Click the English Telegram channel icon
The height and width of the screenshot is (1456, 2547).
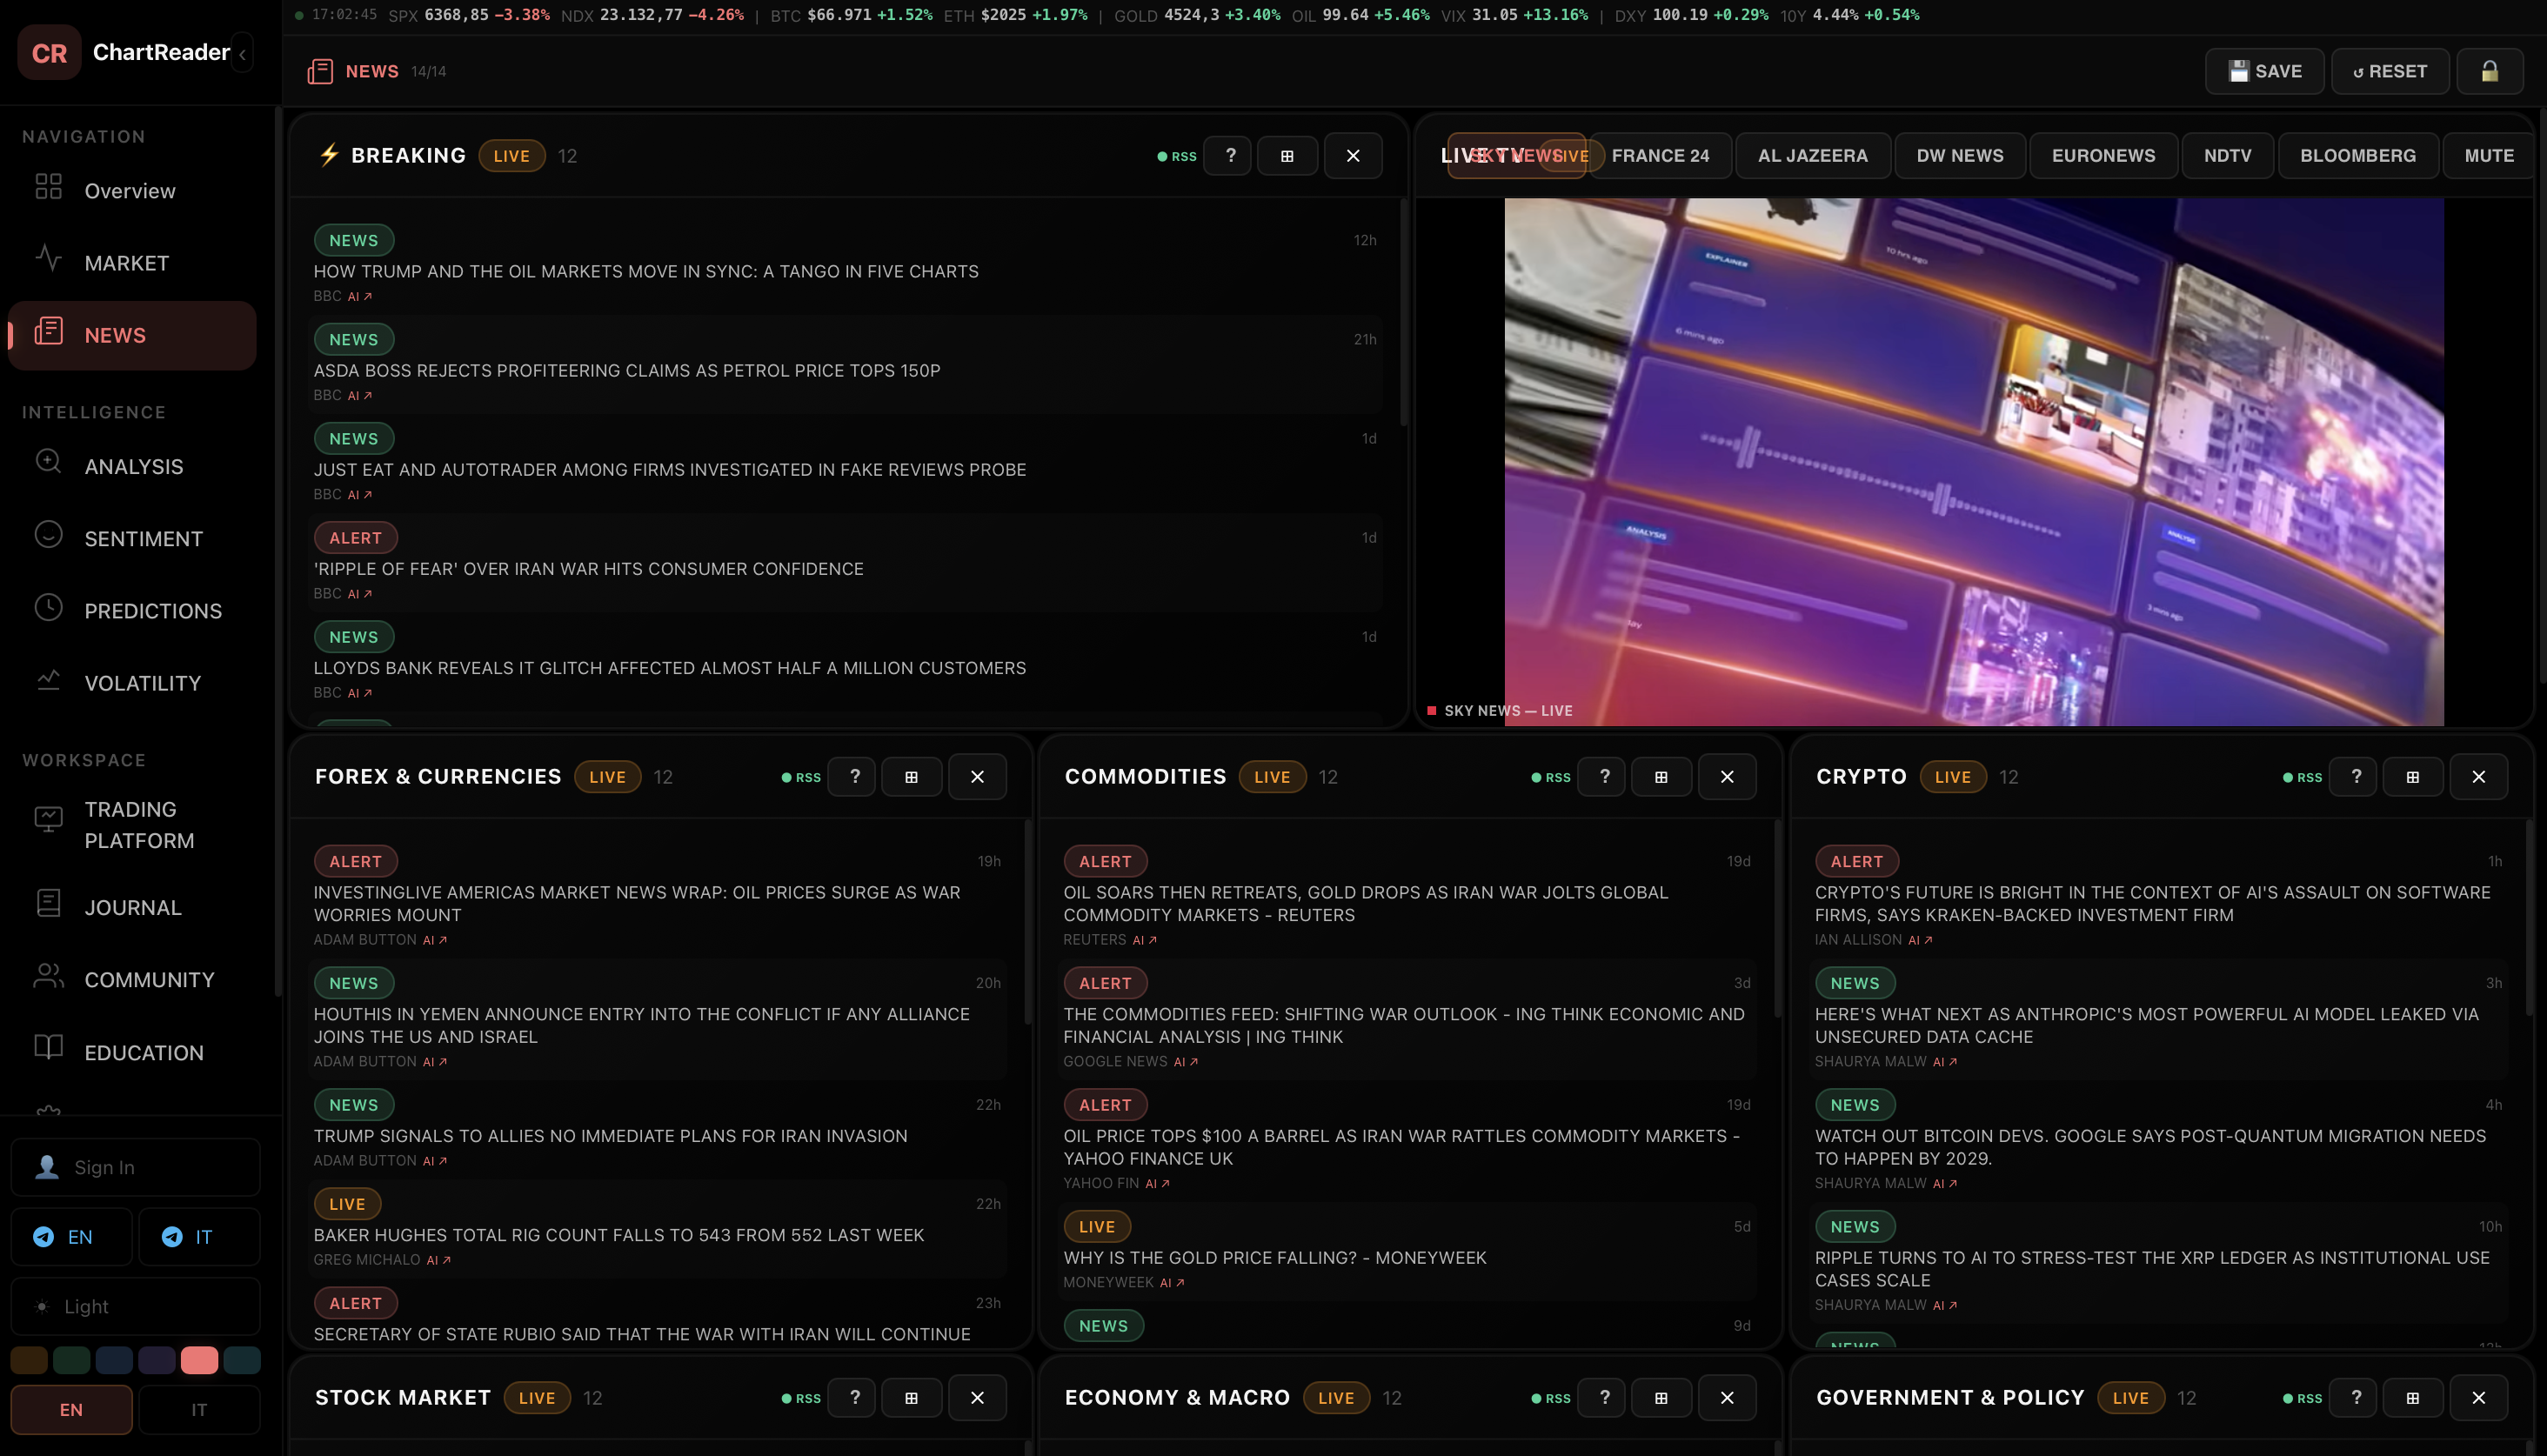tap(44, 1237)
